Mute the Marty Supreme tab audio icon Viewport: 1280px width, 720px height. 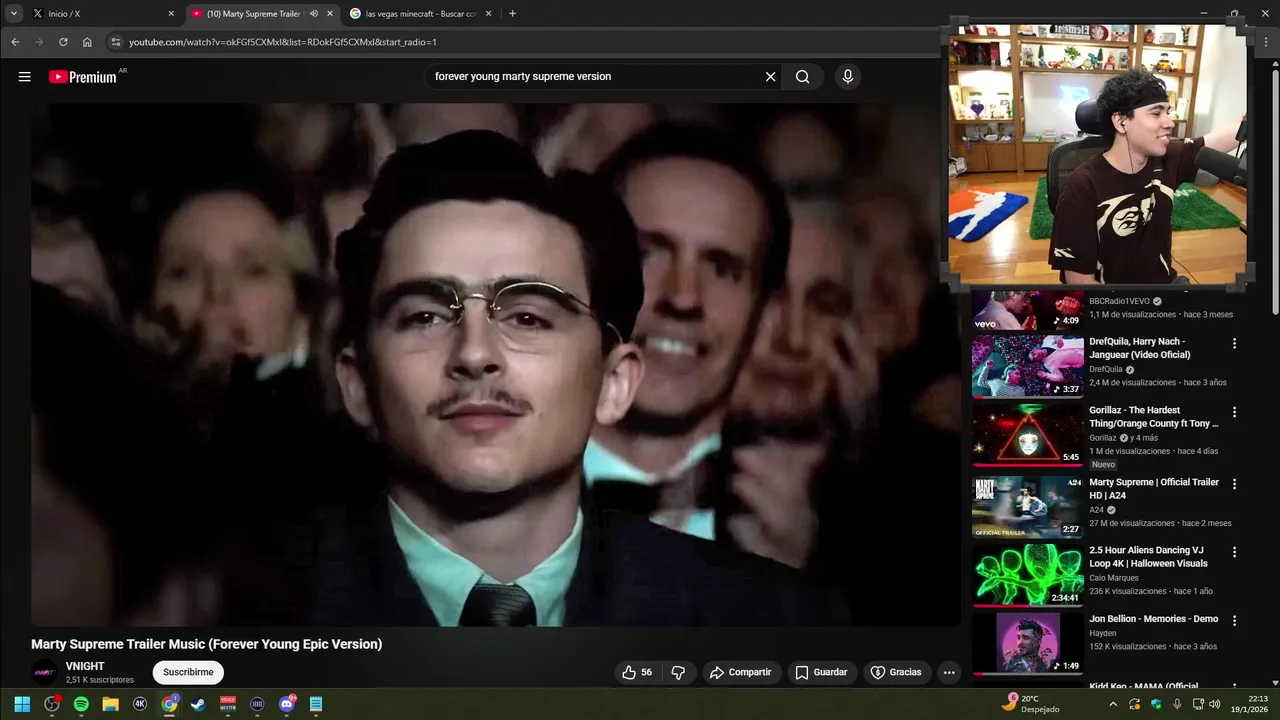(x=314, y=14)
